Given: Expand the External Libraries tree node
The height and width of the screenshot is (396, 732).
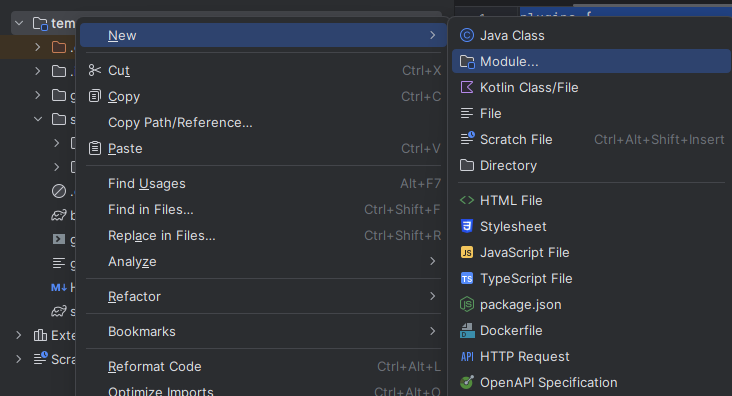Looking at the screenshot, I should click(x=18, y=335).
